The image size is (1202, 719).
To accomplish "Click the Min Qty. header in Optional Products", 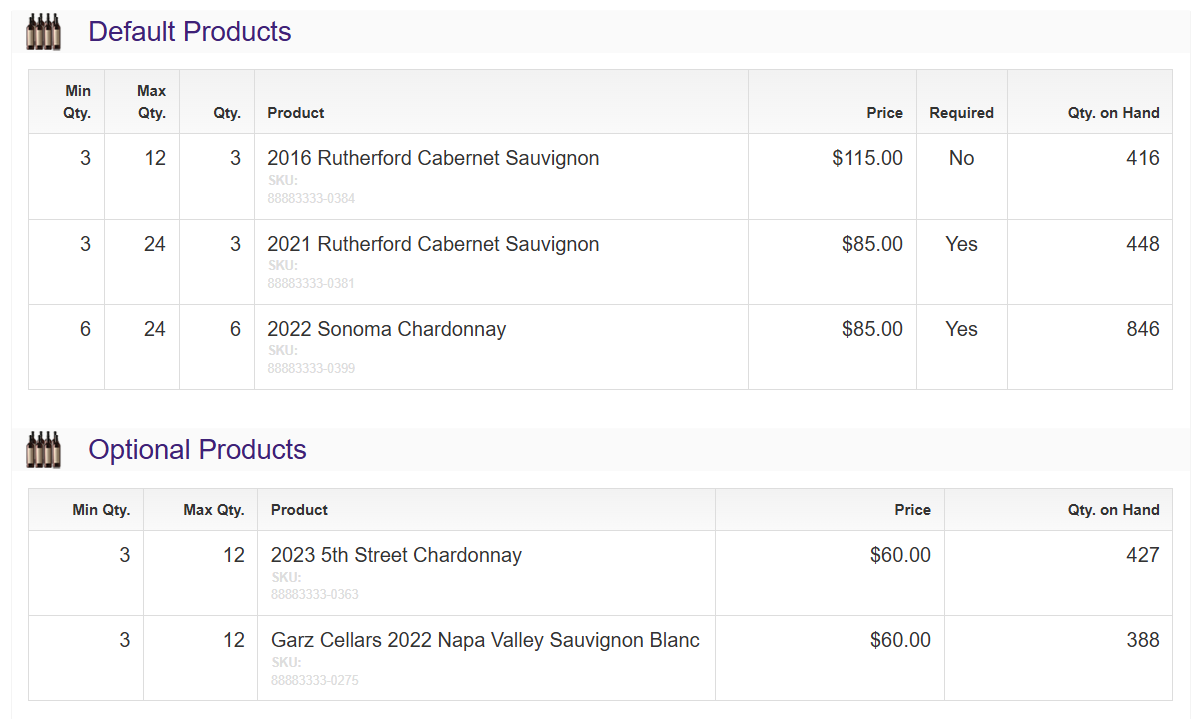I will pos(101,510).
